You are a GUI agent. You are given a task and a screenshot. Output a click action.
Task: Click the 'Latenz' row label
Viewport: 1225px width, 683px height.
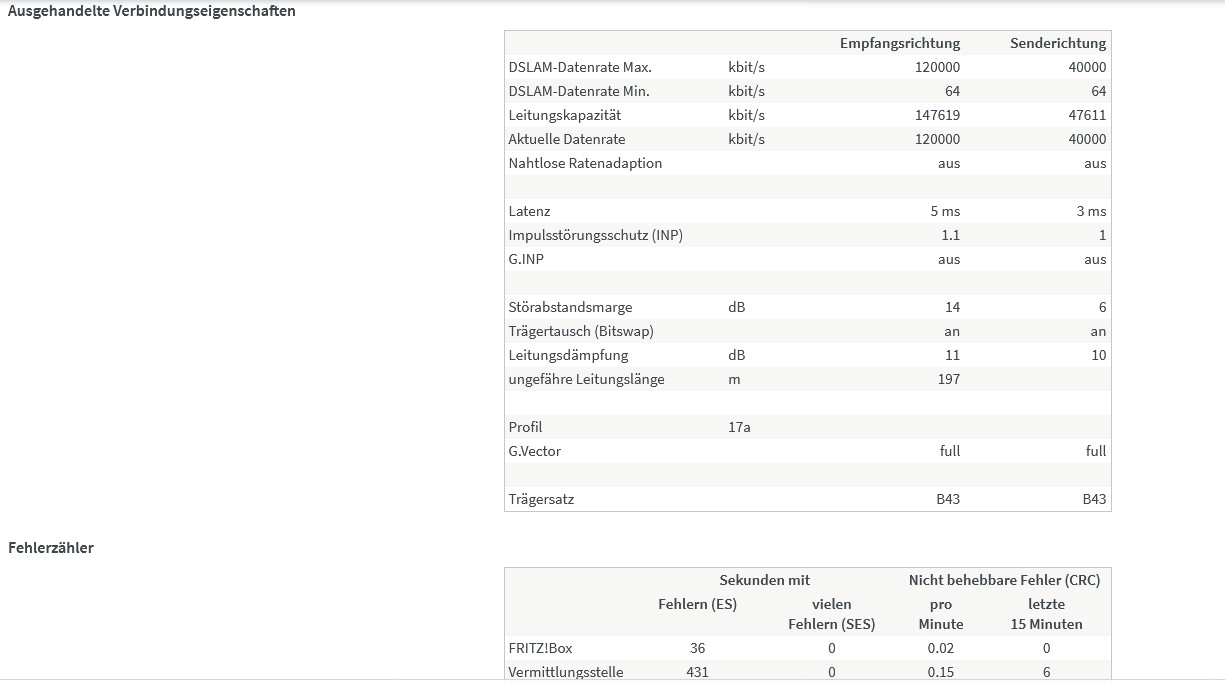529,211
